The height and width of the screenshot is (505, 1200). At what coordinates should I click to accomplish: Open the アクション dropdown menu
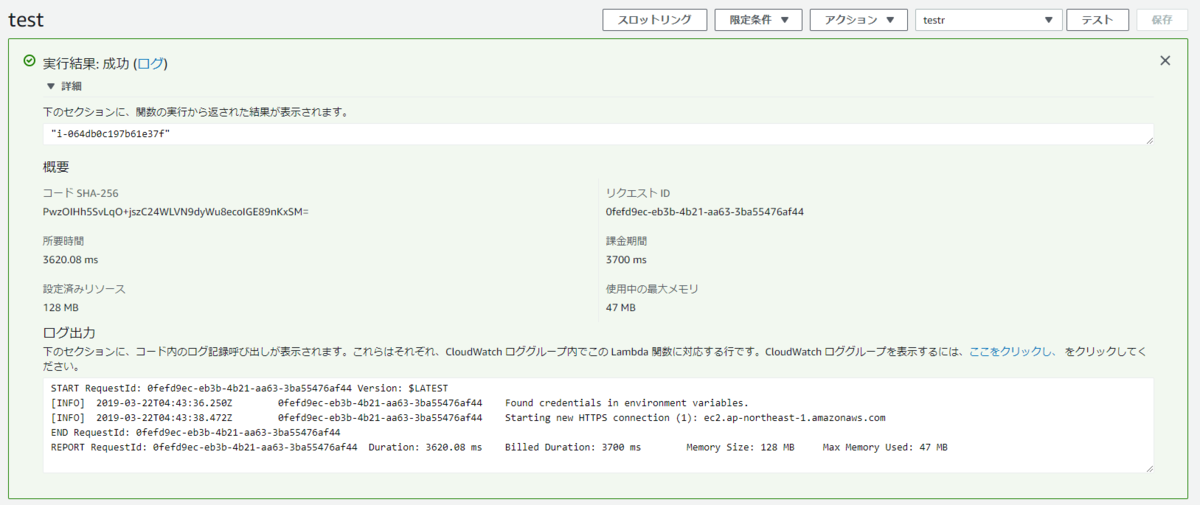pos(858,20)
